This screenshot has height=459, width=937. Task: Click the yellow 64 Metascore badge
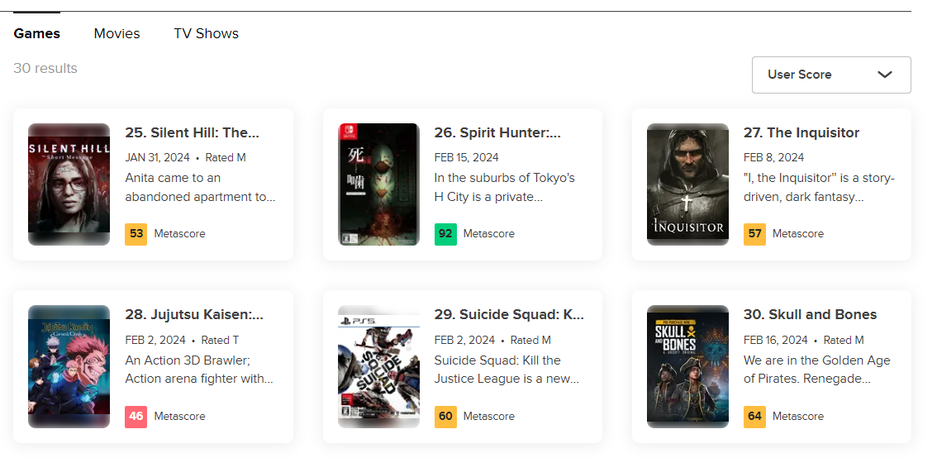pyautogui.click(x=755, y=417)
